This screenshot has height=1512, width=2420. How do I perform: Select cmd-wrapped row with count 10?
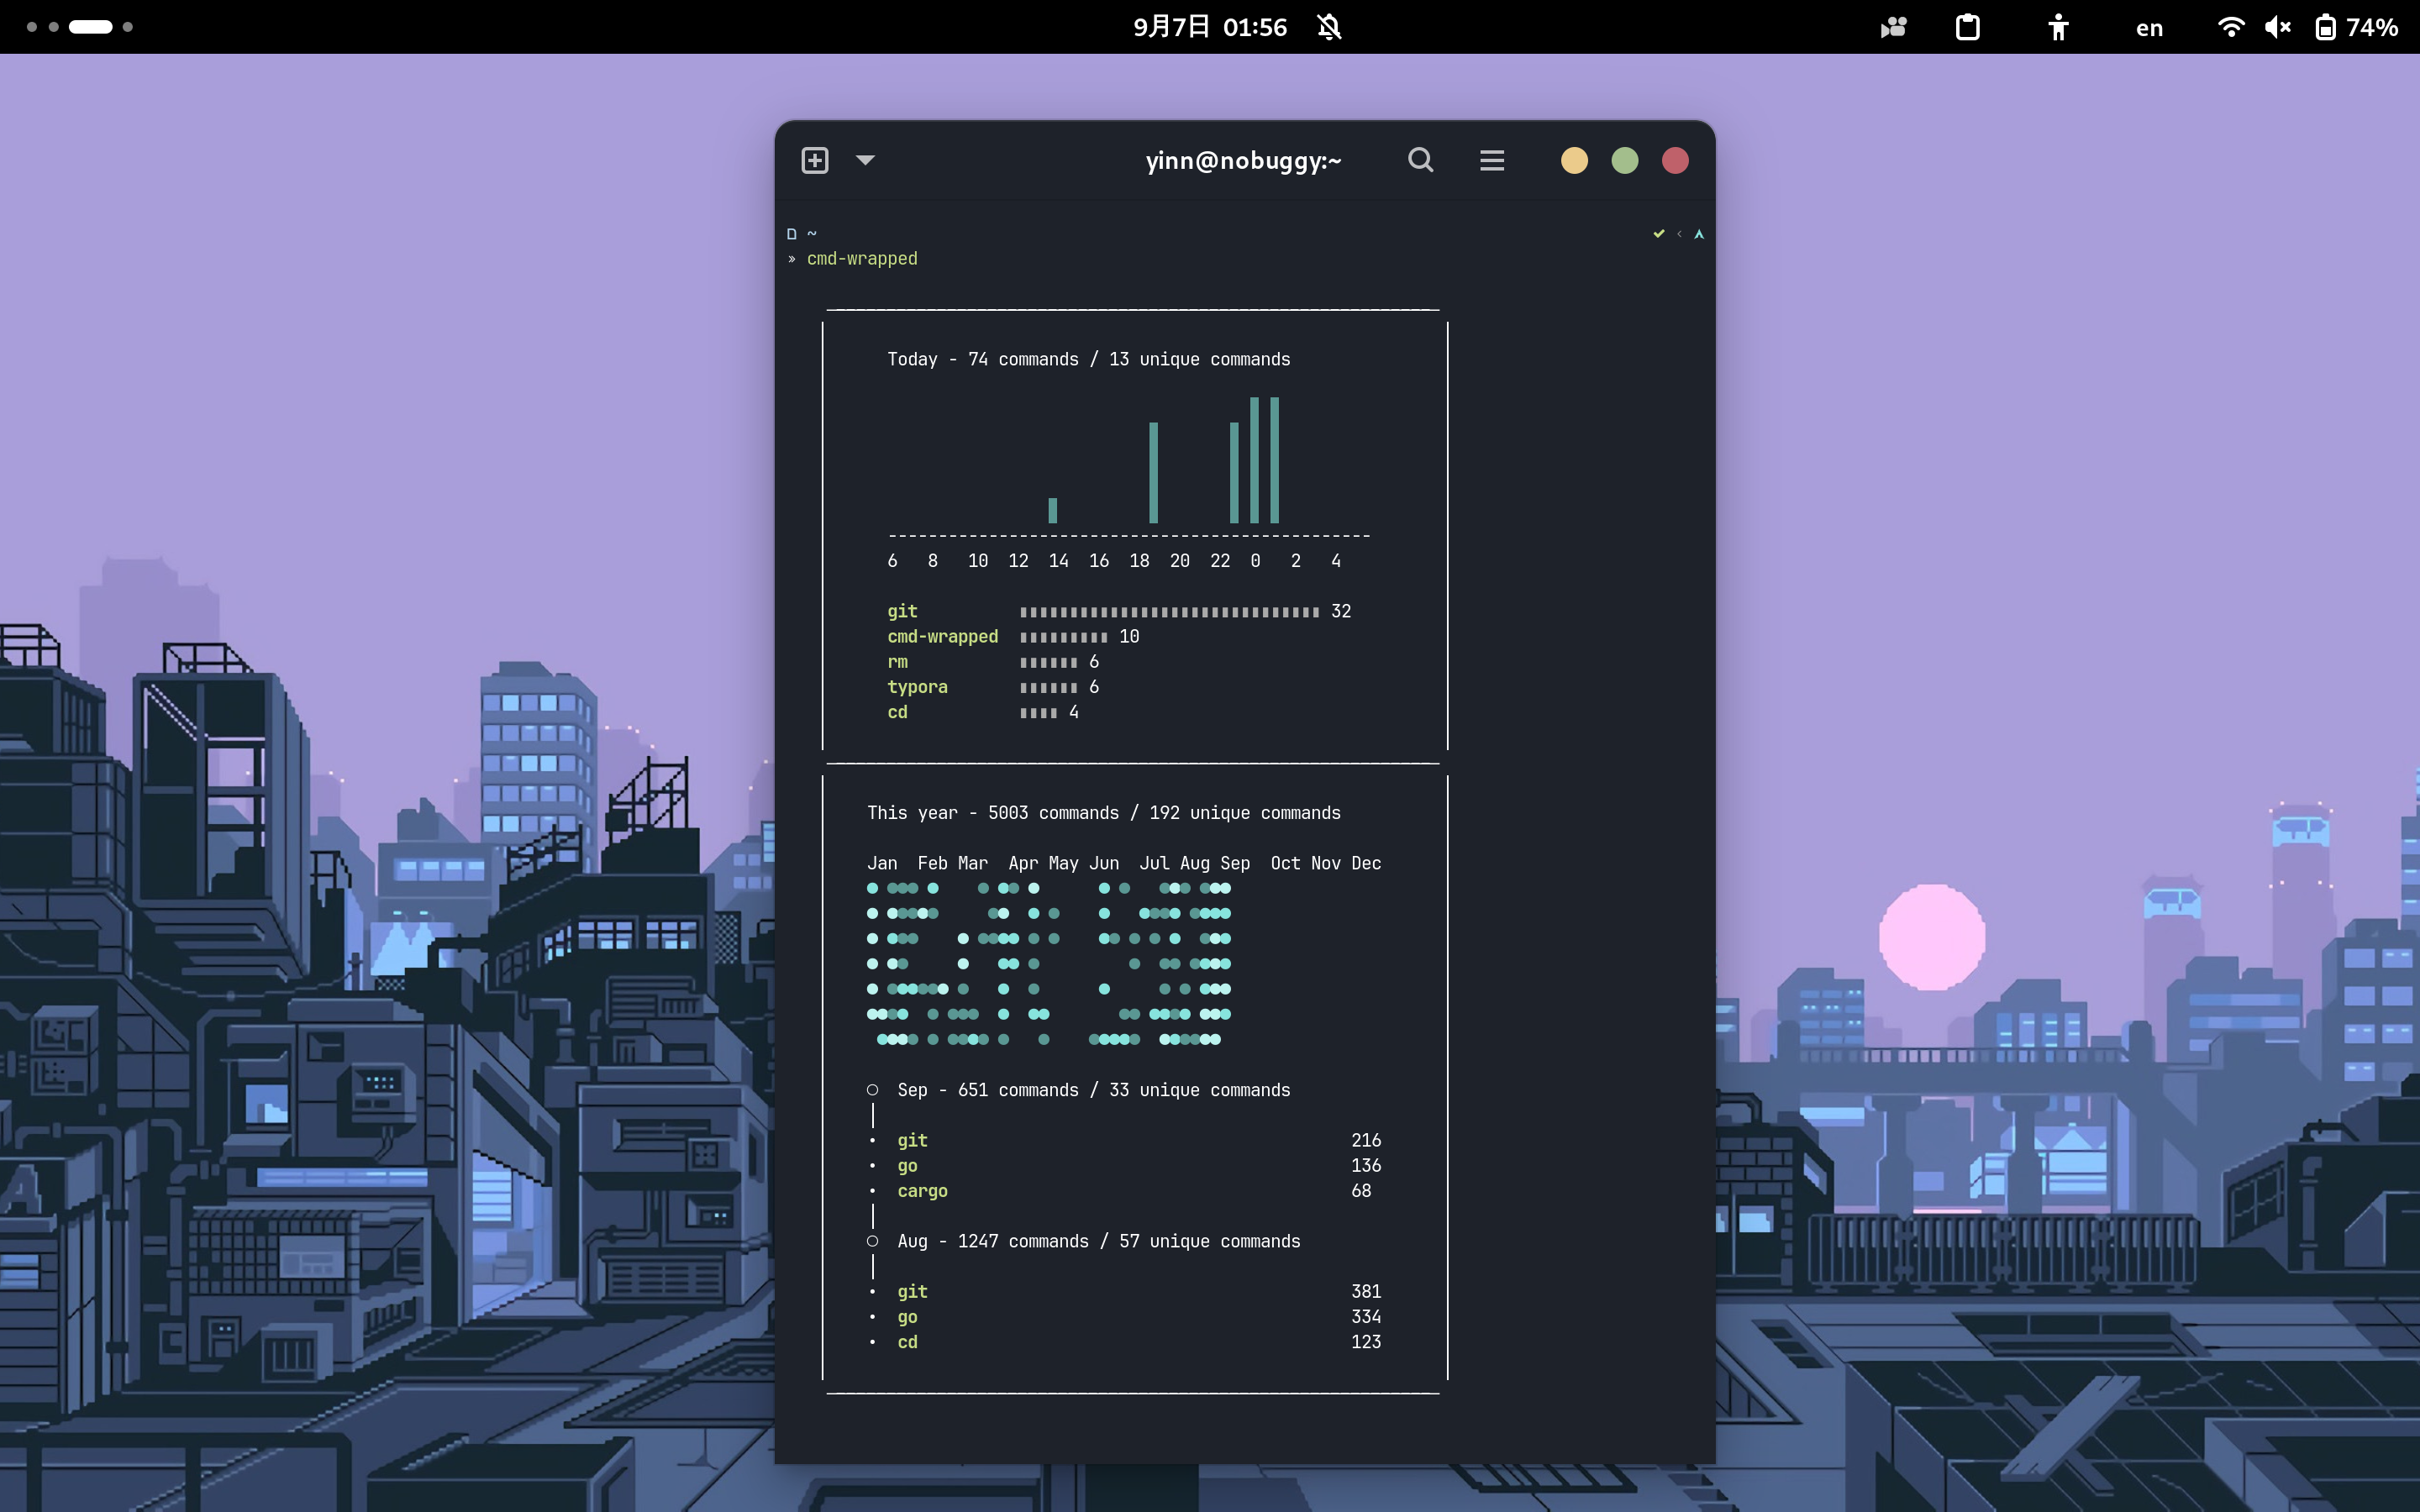1013,636
